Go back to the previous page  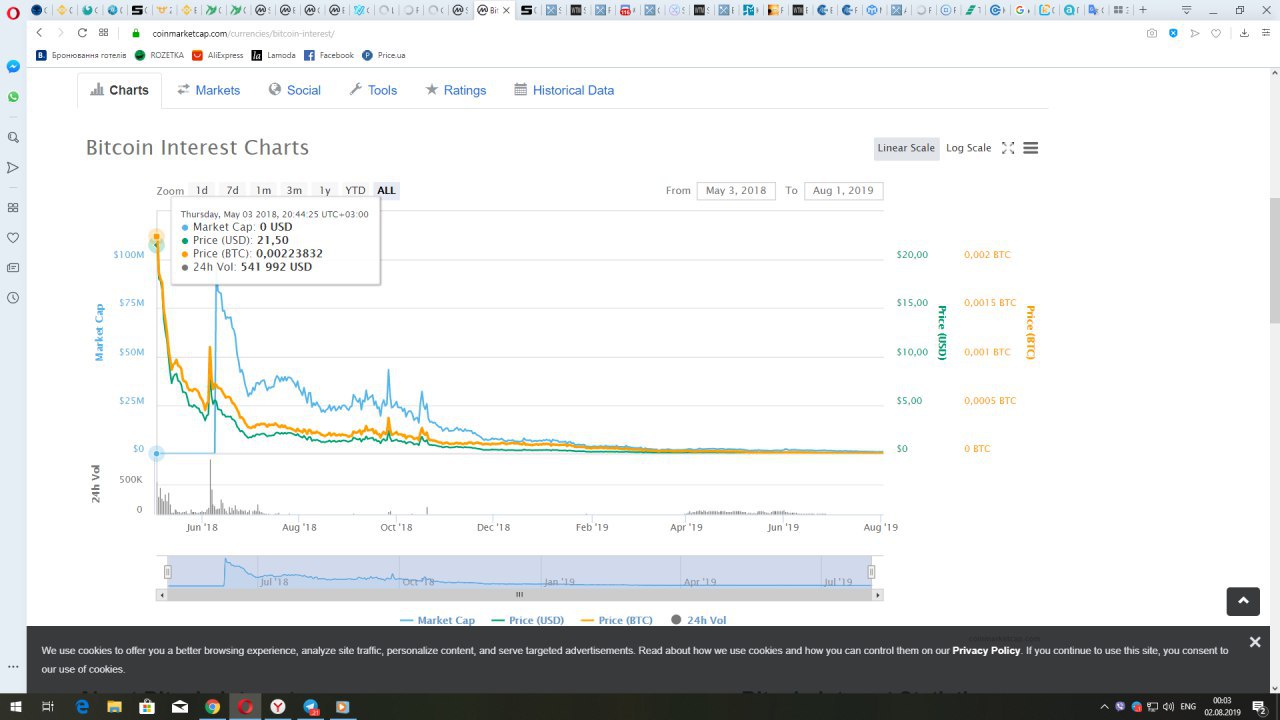tap(39, 33)
